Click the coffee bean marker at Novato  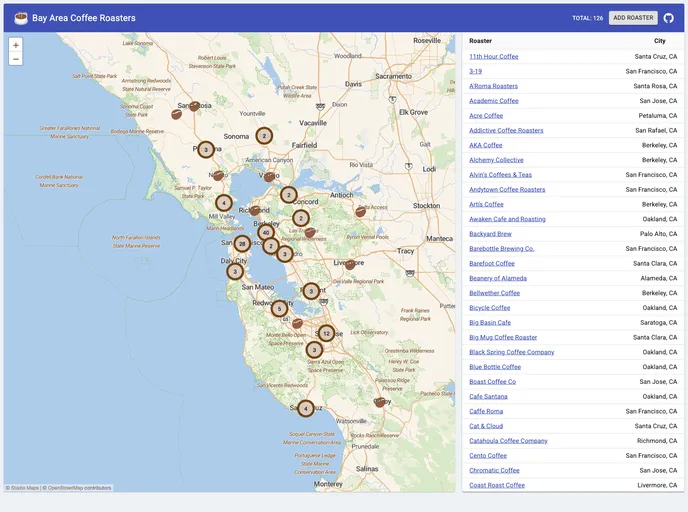coord(218,176)
